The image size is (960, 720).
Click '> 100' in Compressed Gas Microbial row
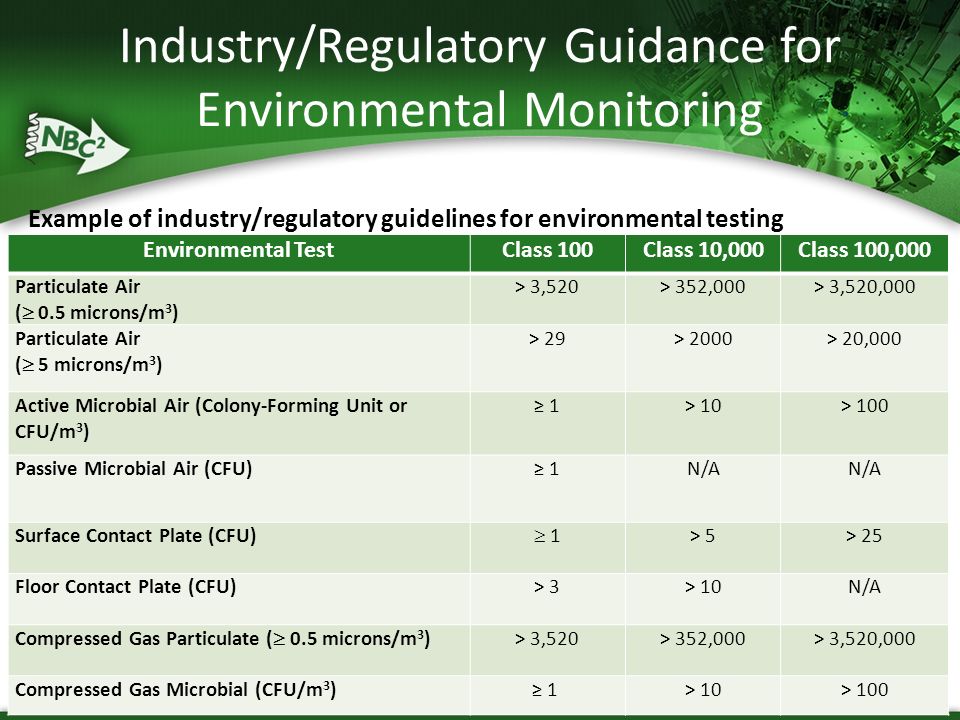pyautogui.click(x=864, y=689)
